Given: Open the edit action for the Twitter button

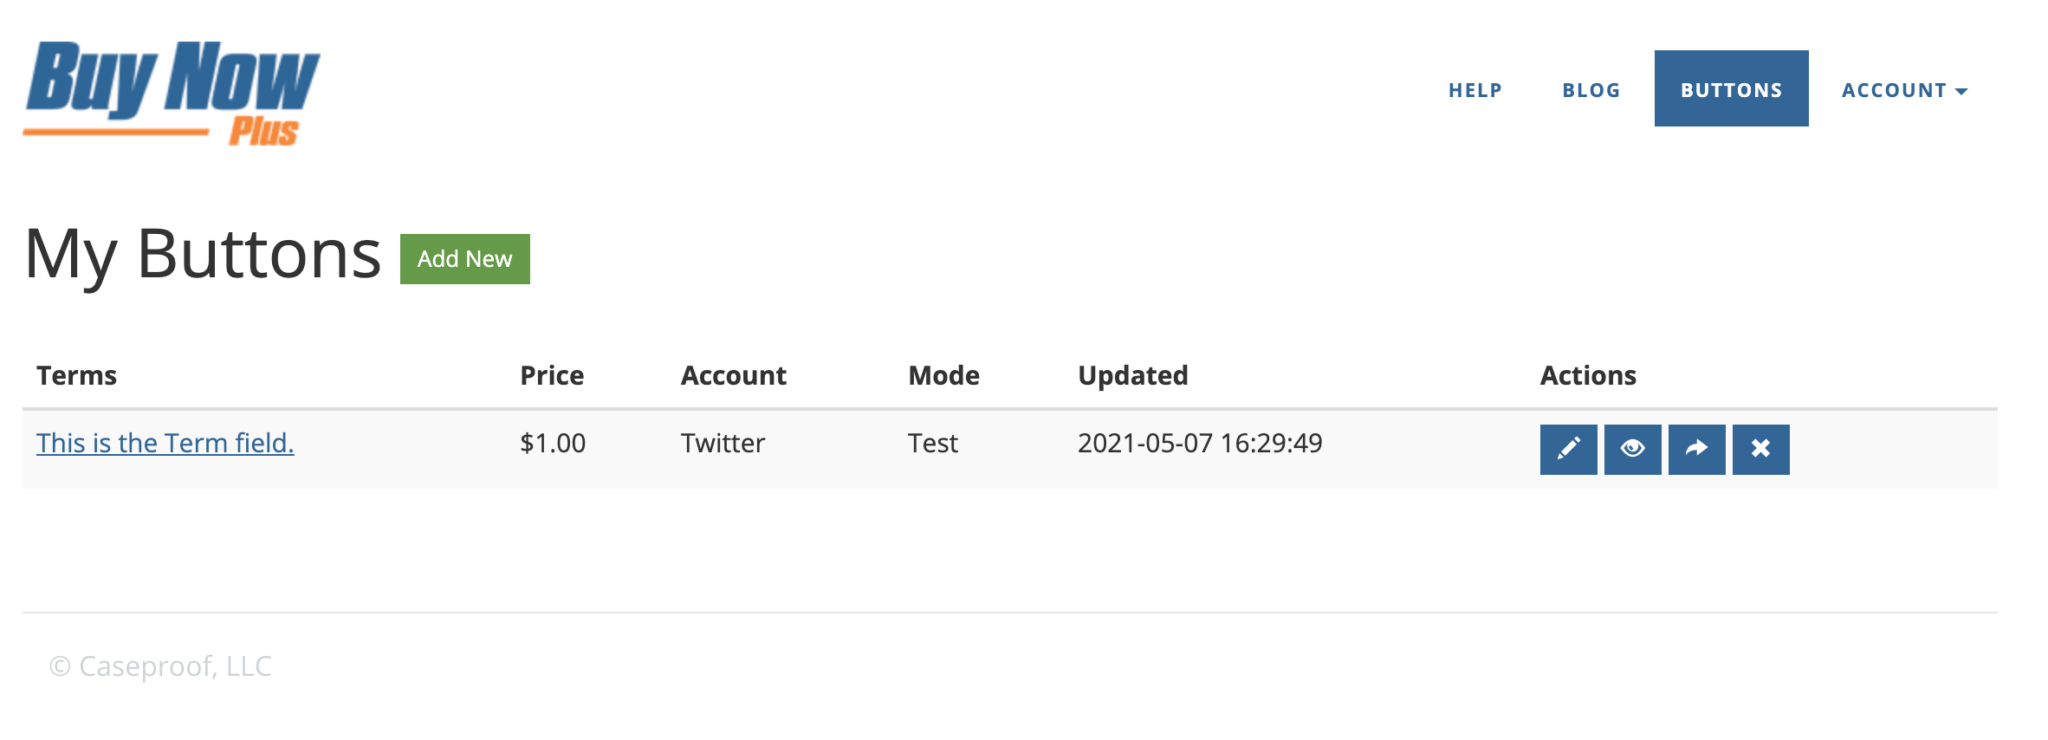Looking at the screenshot, I should (1568, 449).
